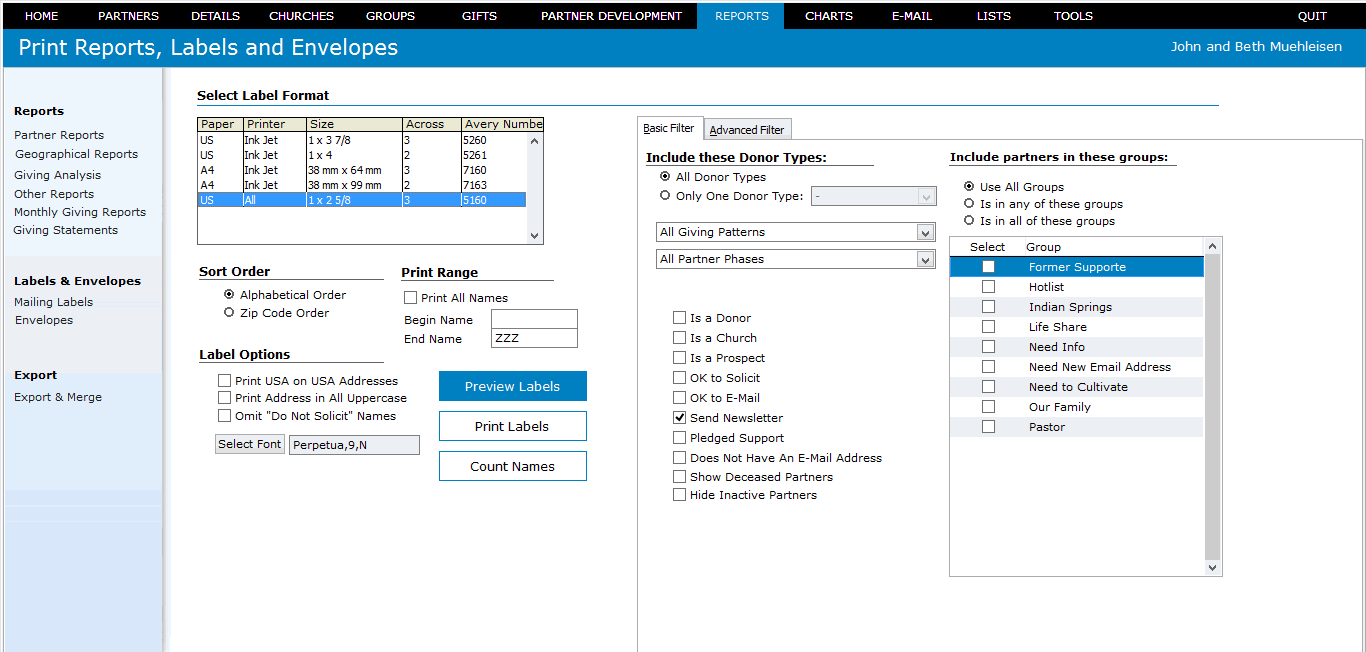1366x652 pixels.
Task: Click the End Name field
Action: (534, 338)
